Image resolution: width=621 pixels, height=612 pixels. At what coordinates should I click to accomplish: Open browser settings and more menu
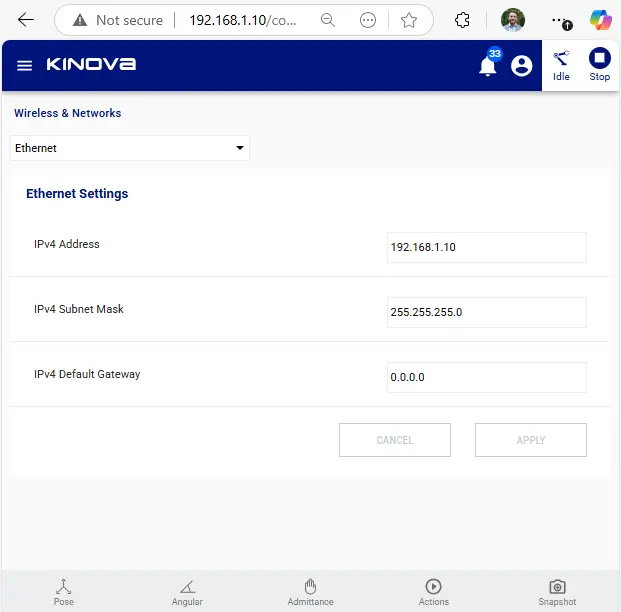tap(560, 21)
